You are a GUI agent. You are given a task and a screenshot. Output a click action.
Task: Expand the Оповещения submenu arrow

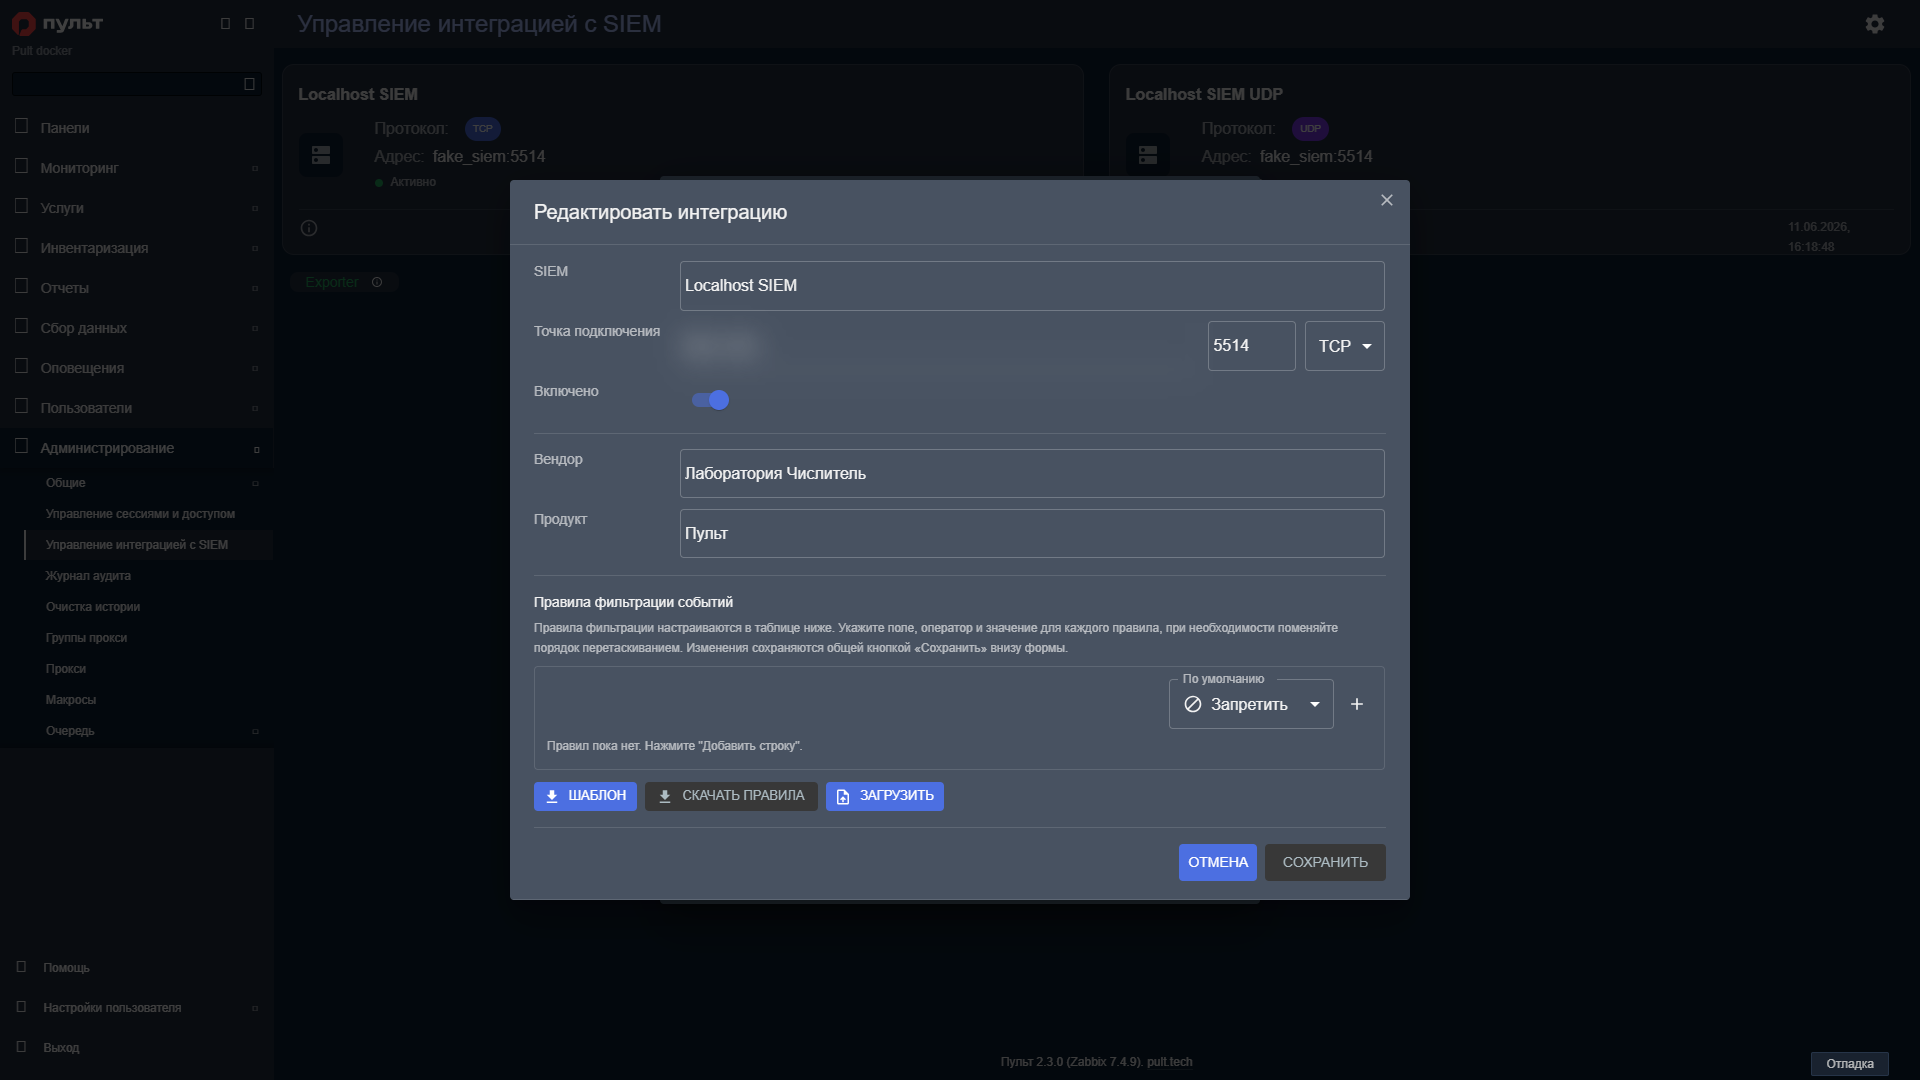click(255, 368)
